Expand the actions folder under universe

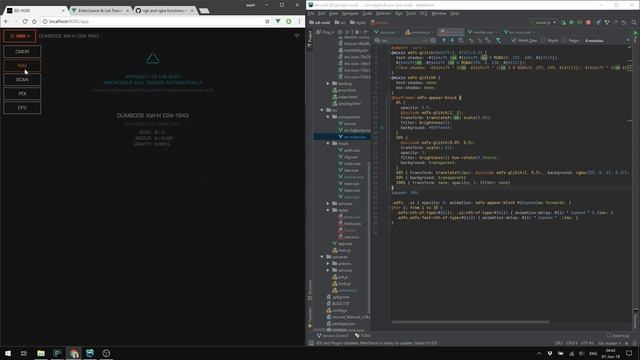[x=328, y=264]
